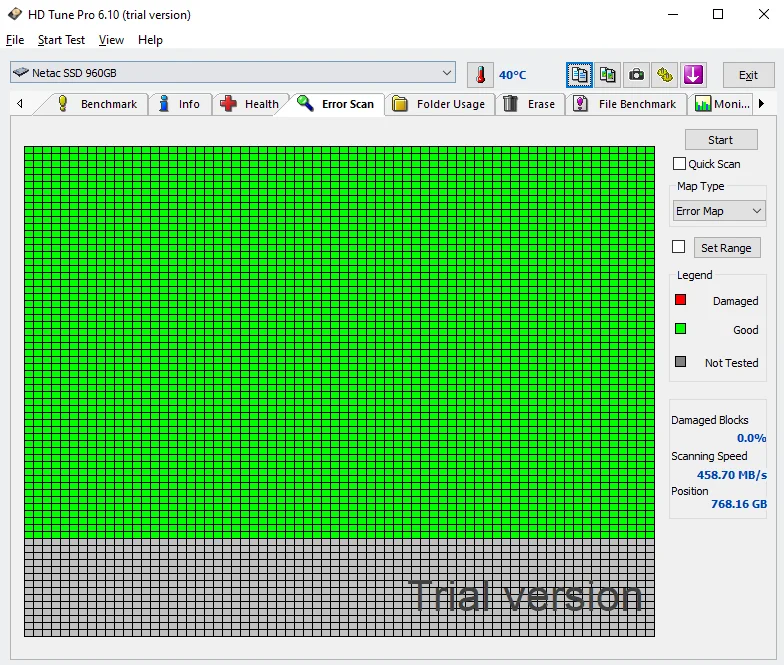
Task: Click the thermometer temperature icon
Action: click(480, 75)
